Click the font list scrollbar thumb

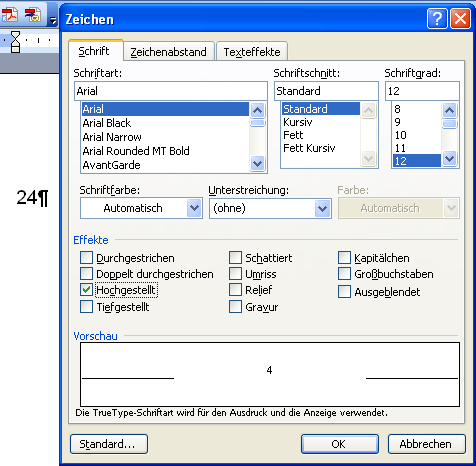pos(258,123)
